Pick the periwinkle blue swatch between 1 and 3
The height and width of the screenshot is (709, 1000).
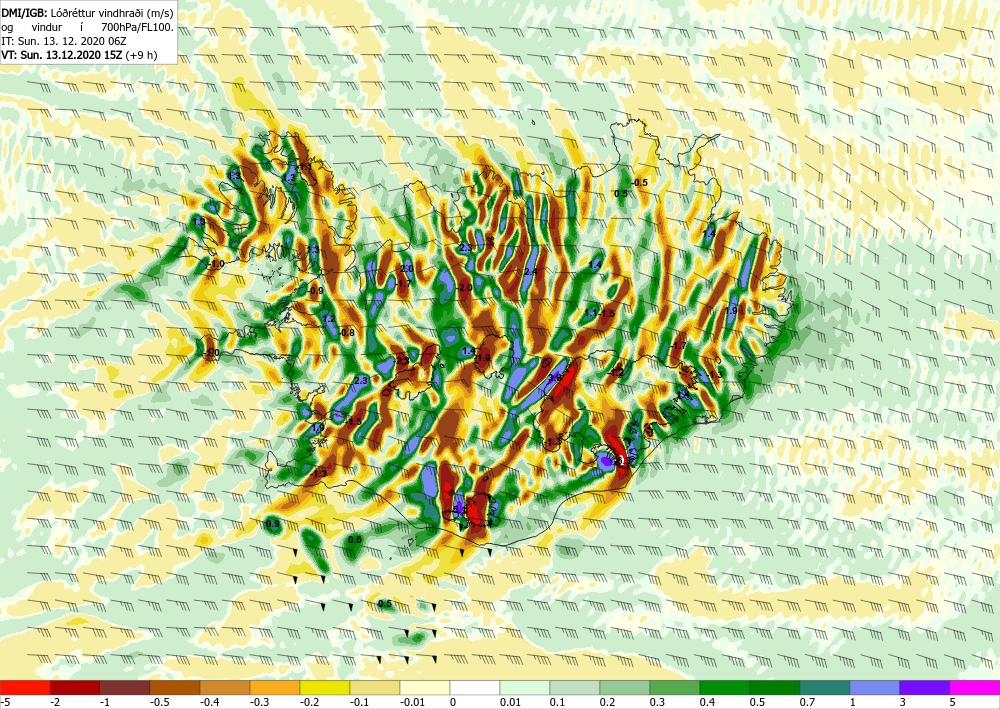[x=875, y=687]
